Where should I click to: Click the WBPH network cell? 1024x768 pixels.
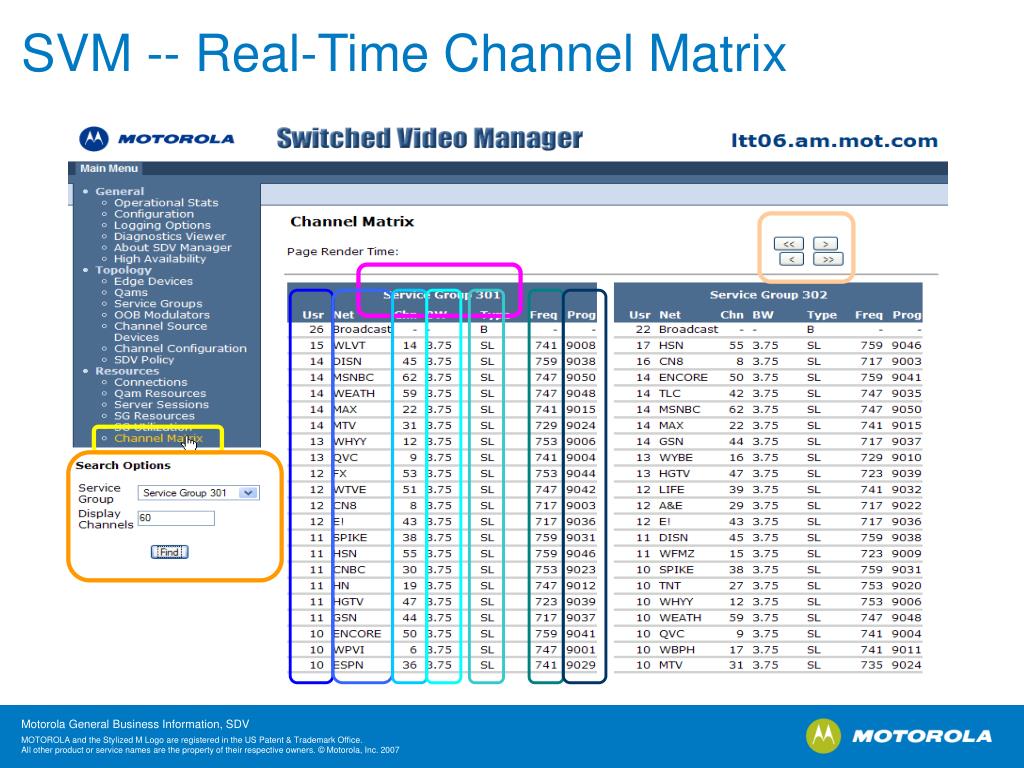(677, 650)
